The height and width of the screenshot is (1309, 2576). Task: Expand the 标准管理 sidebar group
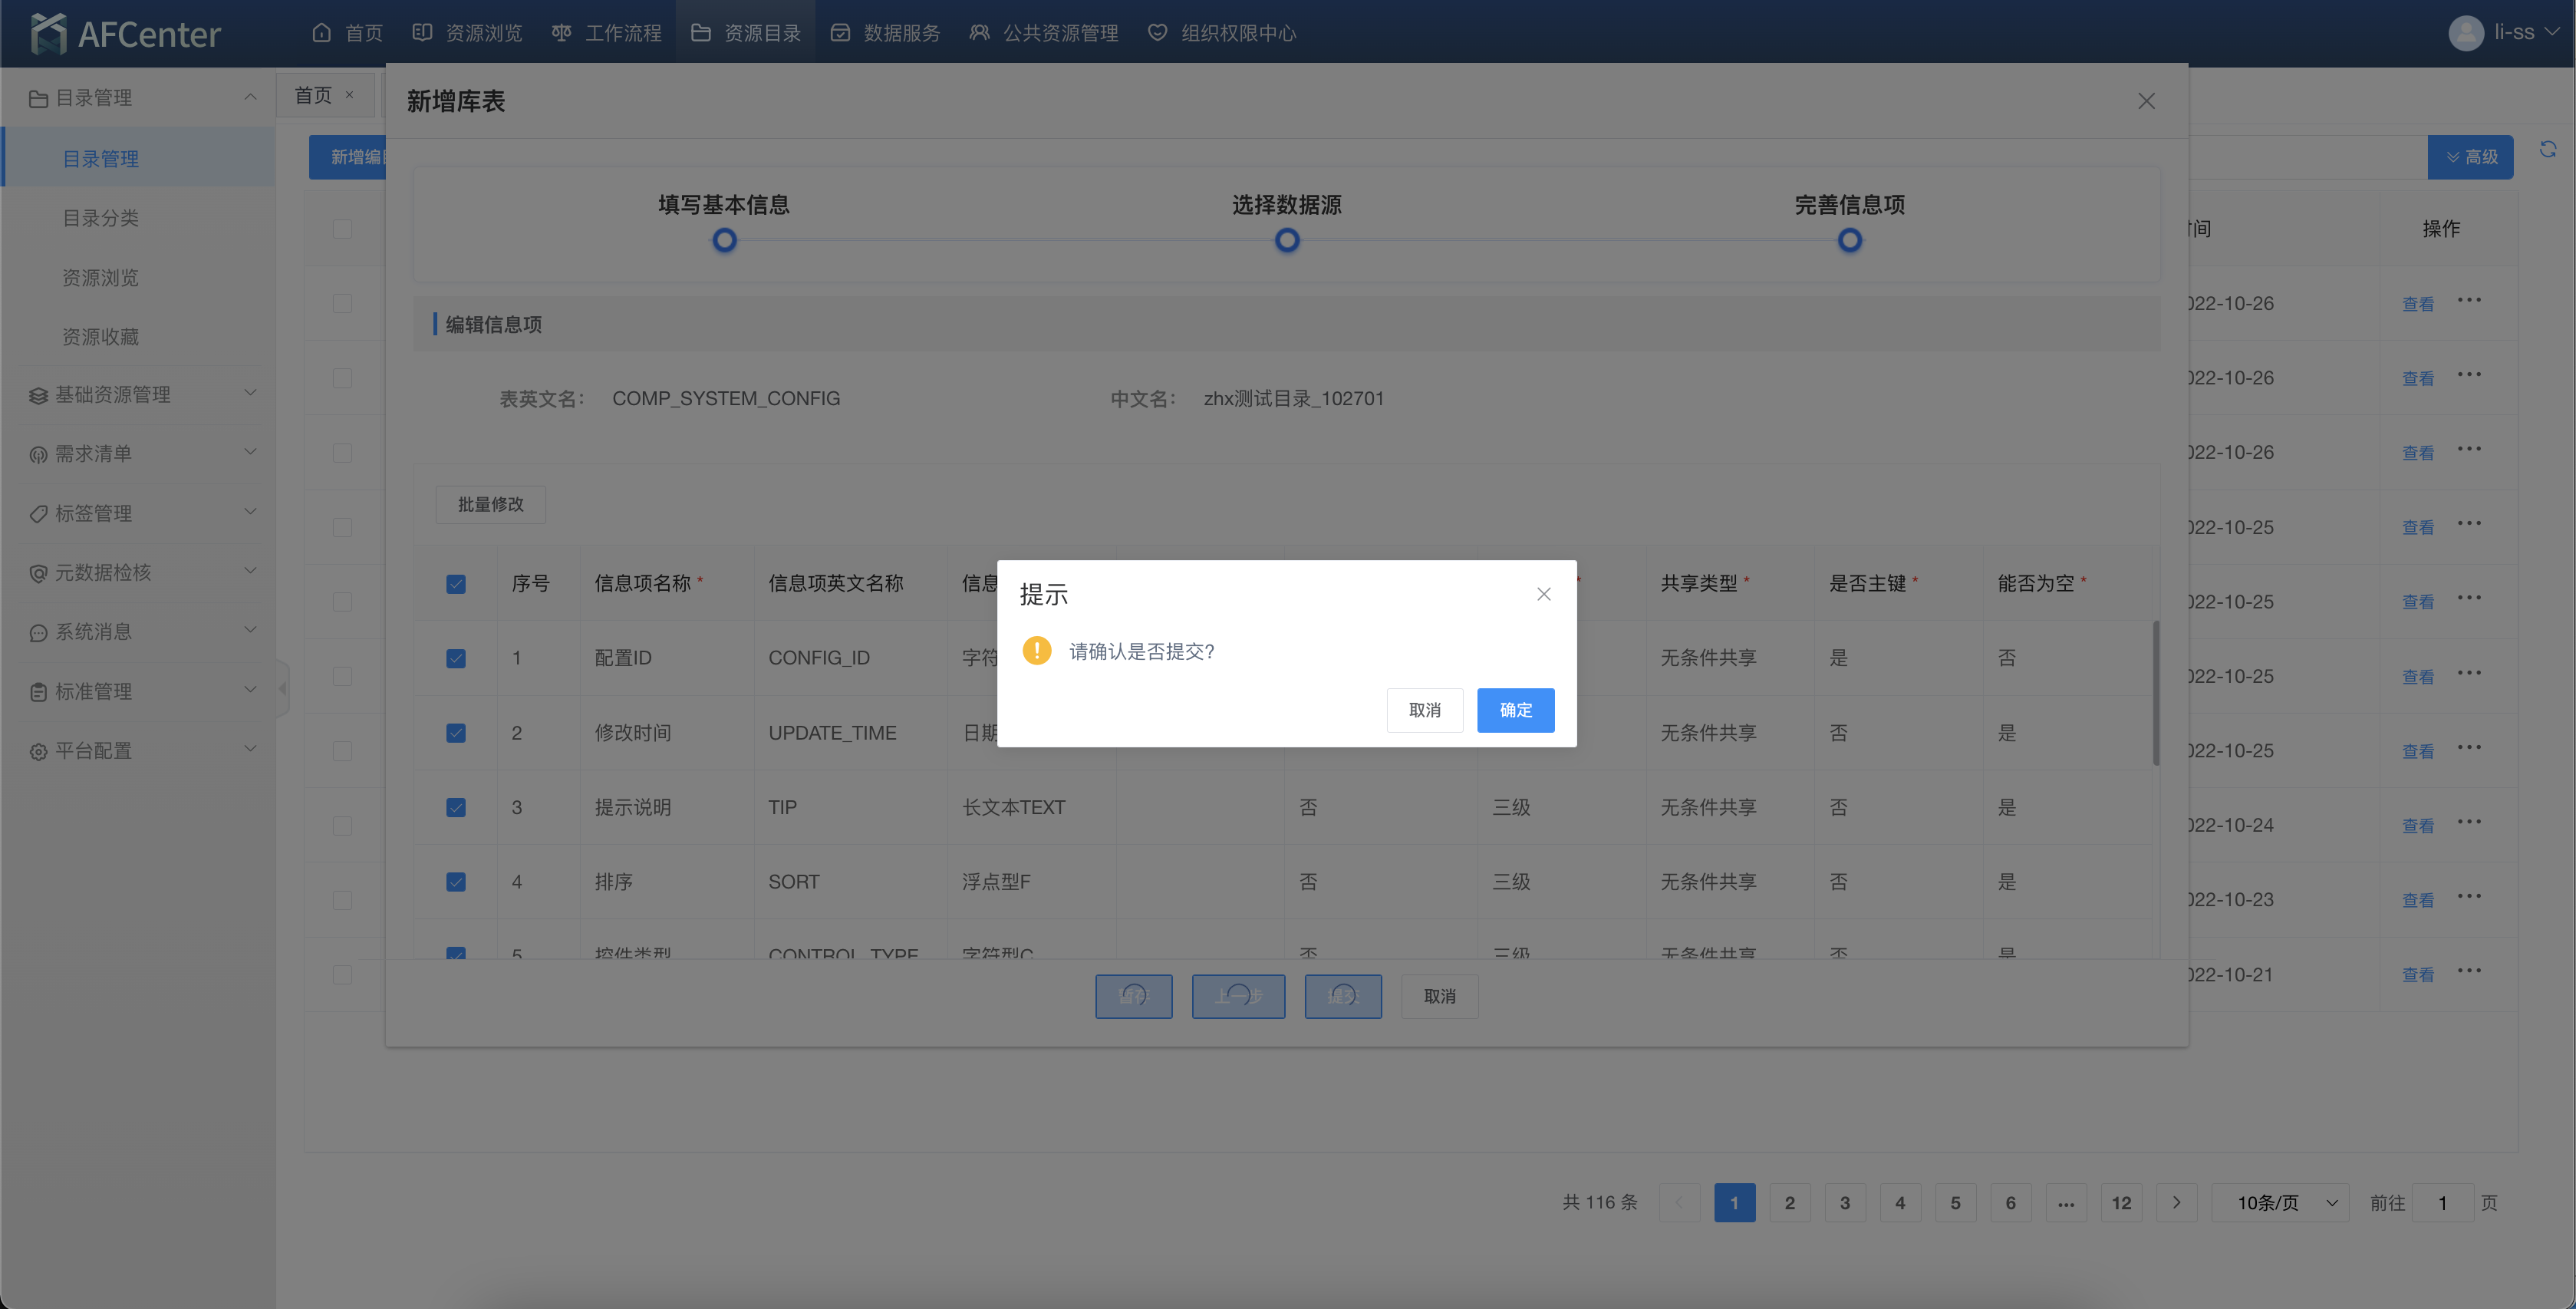(x=250, y=690)
